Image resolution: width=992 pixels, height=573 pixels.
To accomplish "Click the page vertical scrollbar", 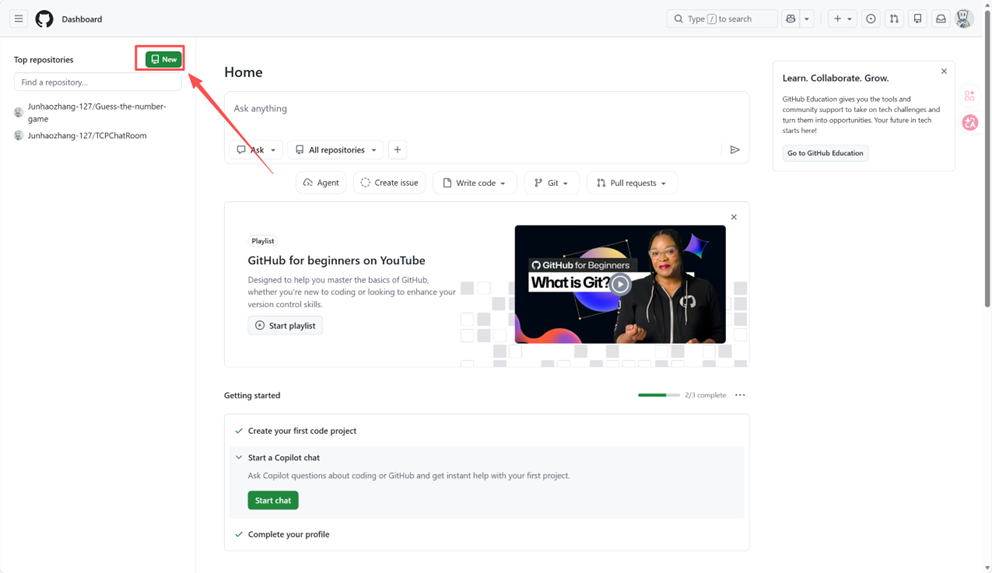I will (987, 158).
